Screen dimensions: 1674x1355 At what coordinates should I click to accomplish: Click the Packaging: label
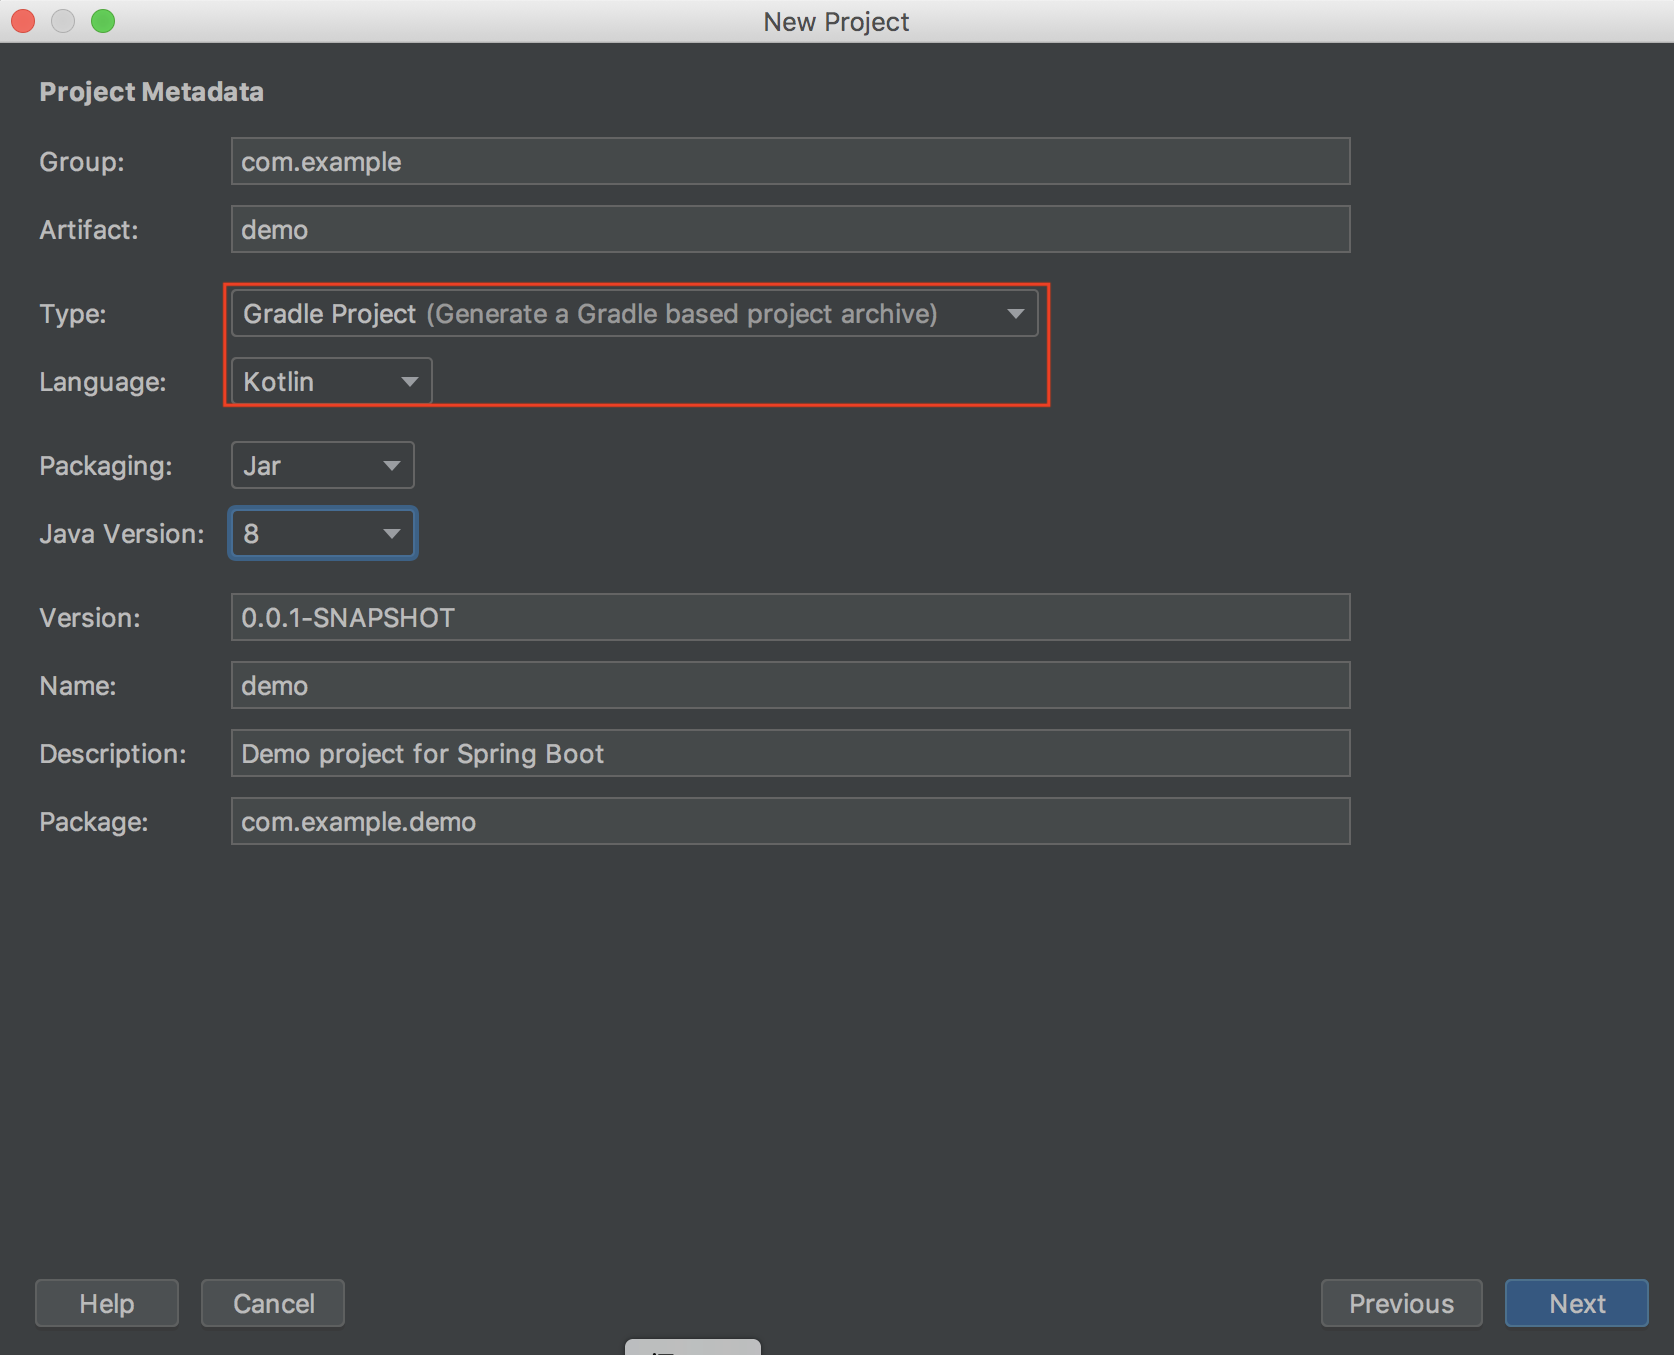tap(106, 466)
